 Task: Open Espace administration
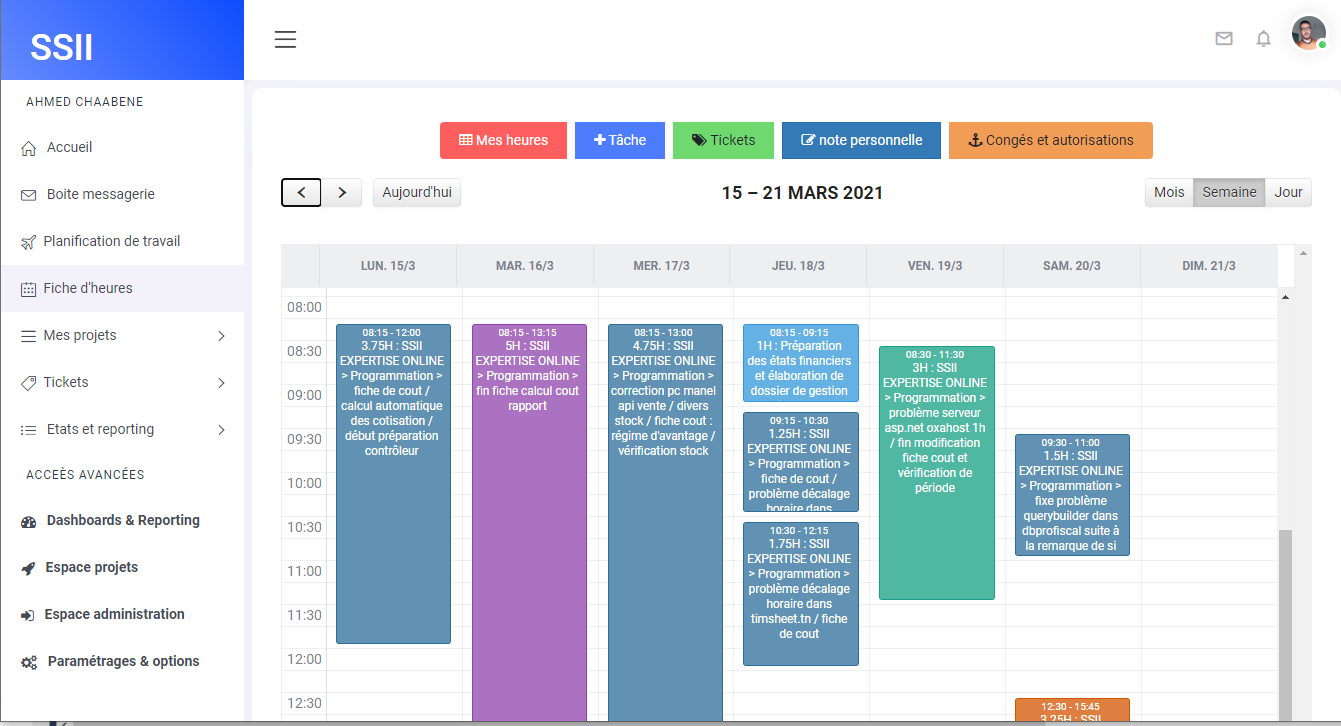113,613
